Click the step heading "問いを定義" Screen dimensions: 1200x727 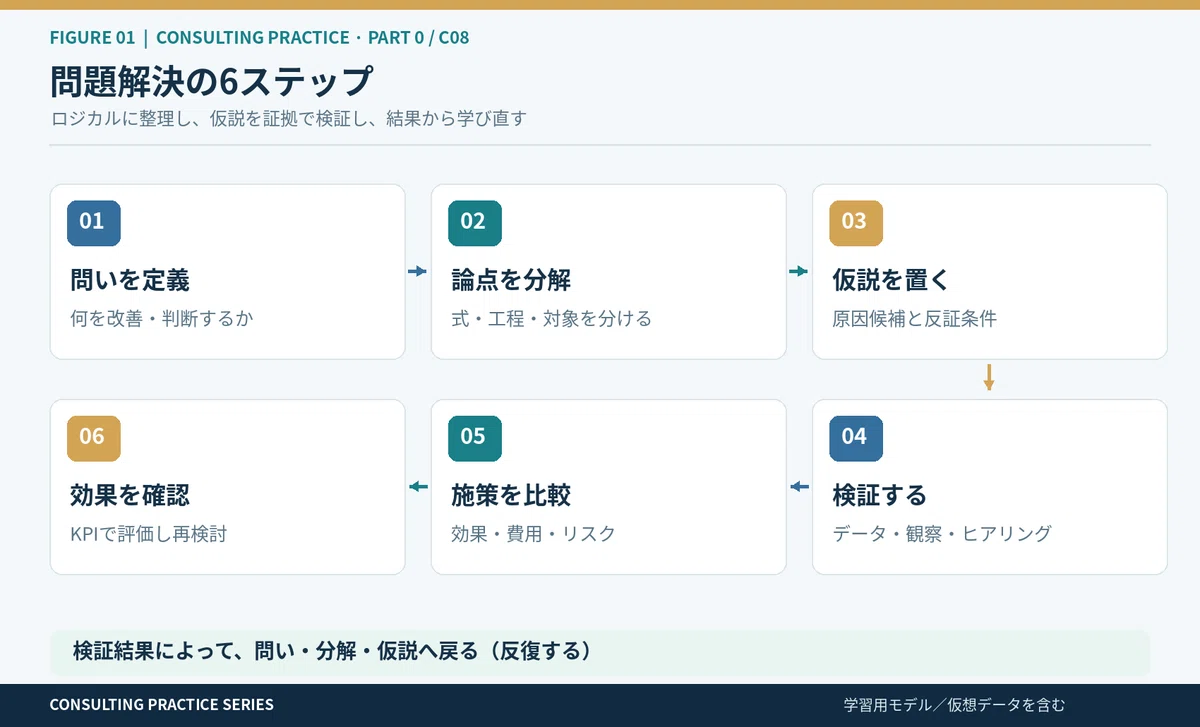point(130,280)
